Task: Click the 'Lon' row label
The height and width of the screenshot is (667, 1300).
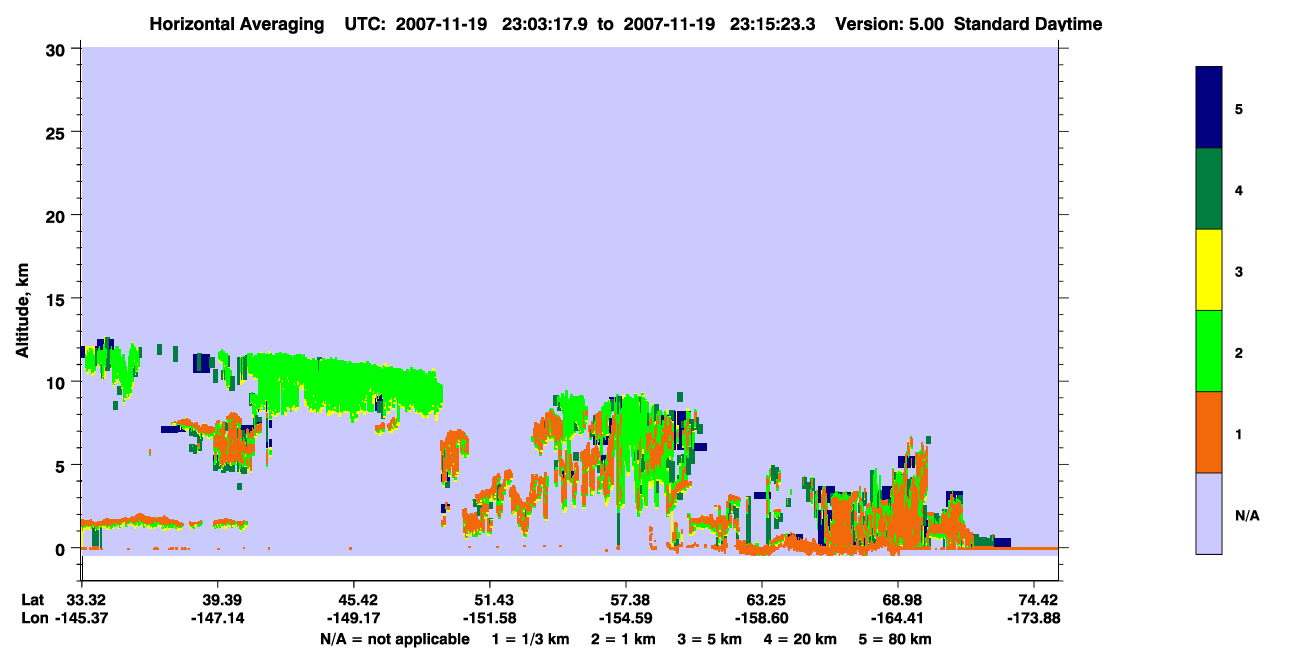Action: tap(34, 619)
